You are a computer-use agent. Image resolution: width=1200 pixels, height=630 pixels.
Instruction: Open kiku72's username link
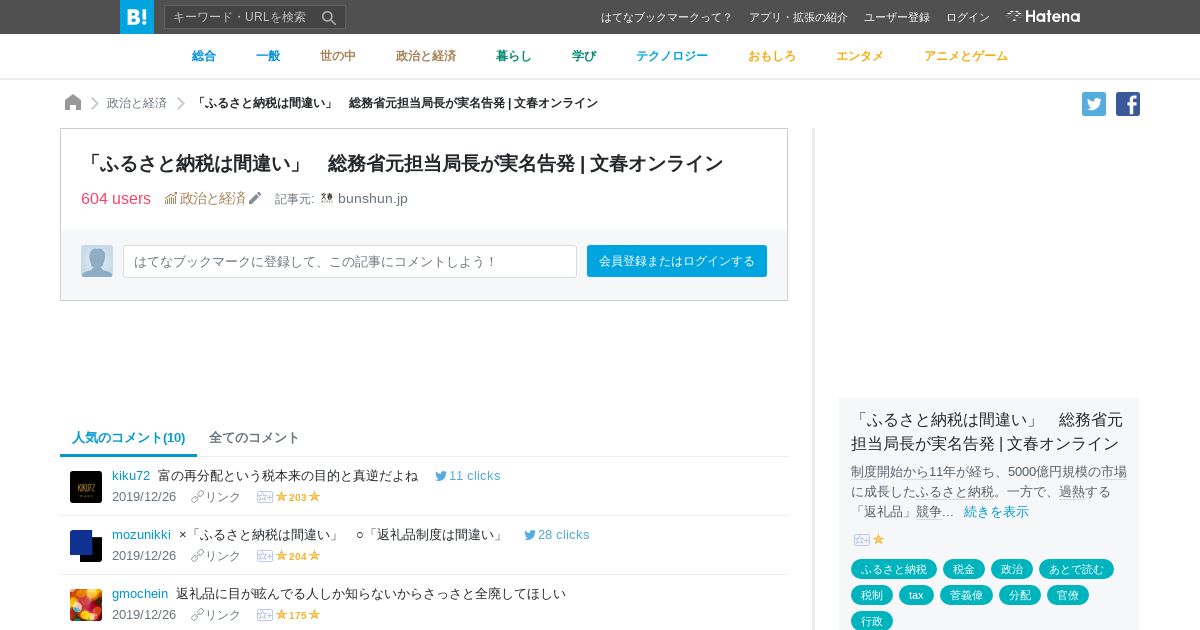(x=131, y=476)
